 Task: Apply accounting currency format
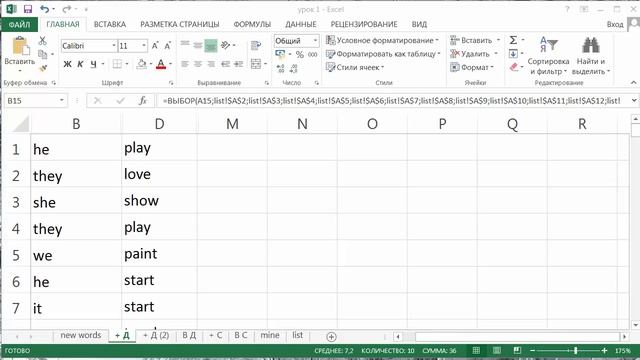280,54
